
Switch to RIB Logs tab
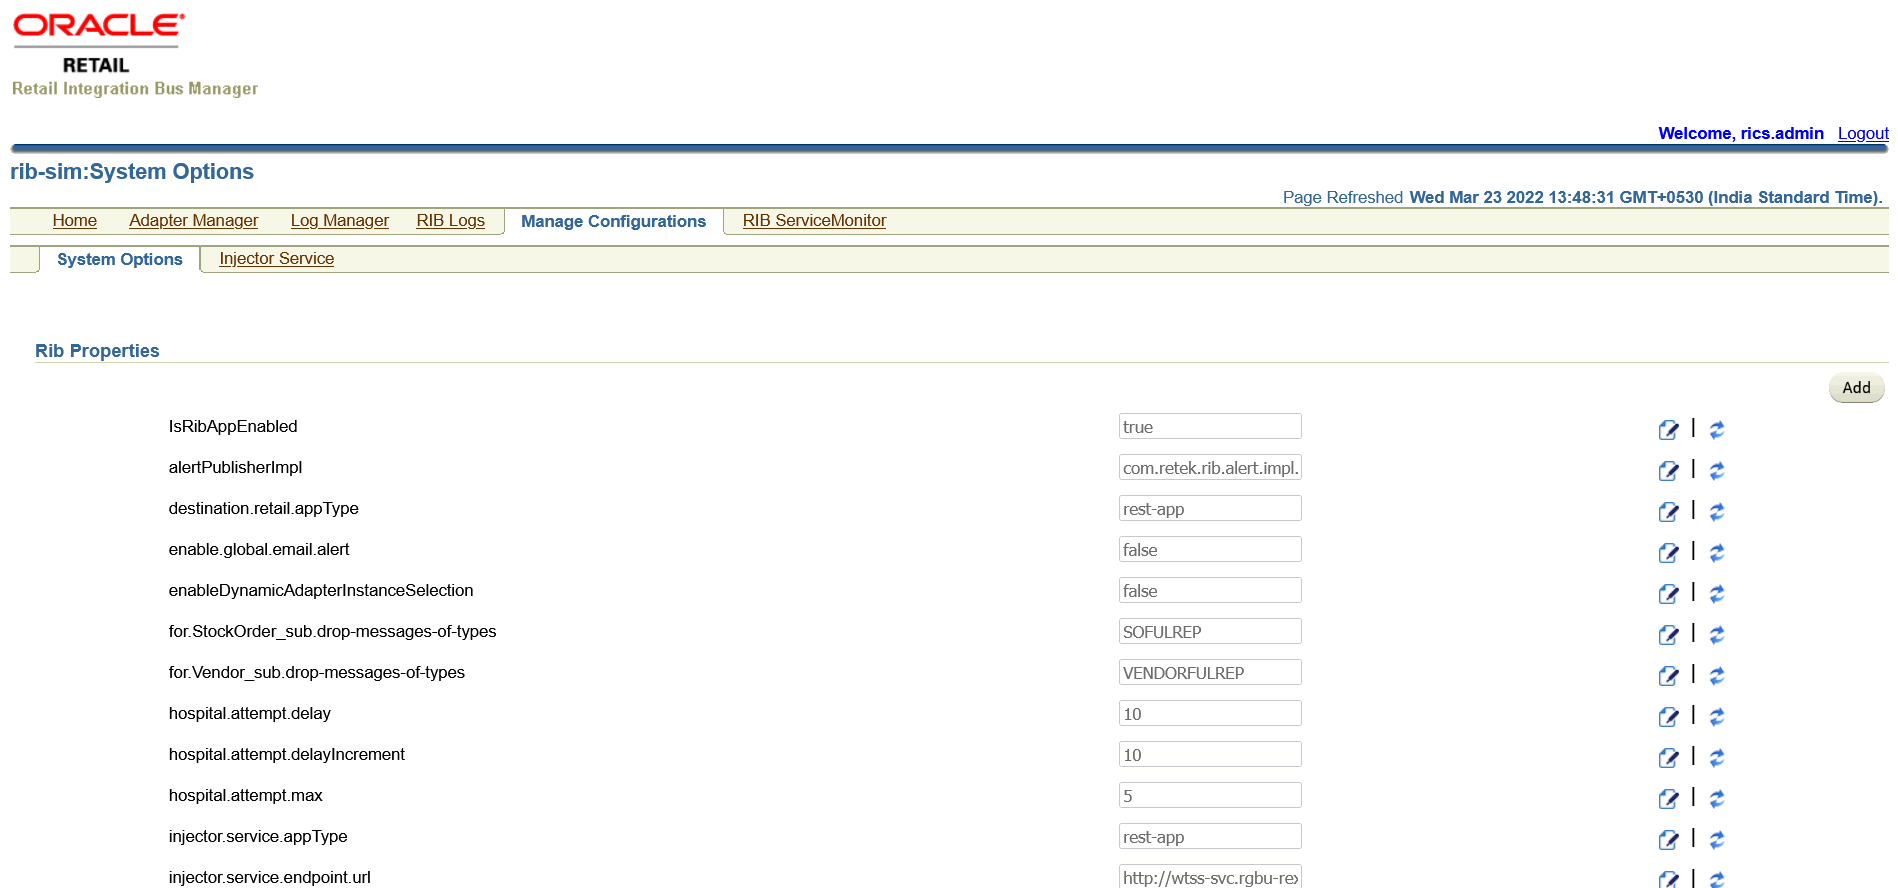point(450,221)
